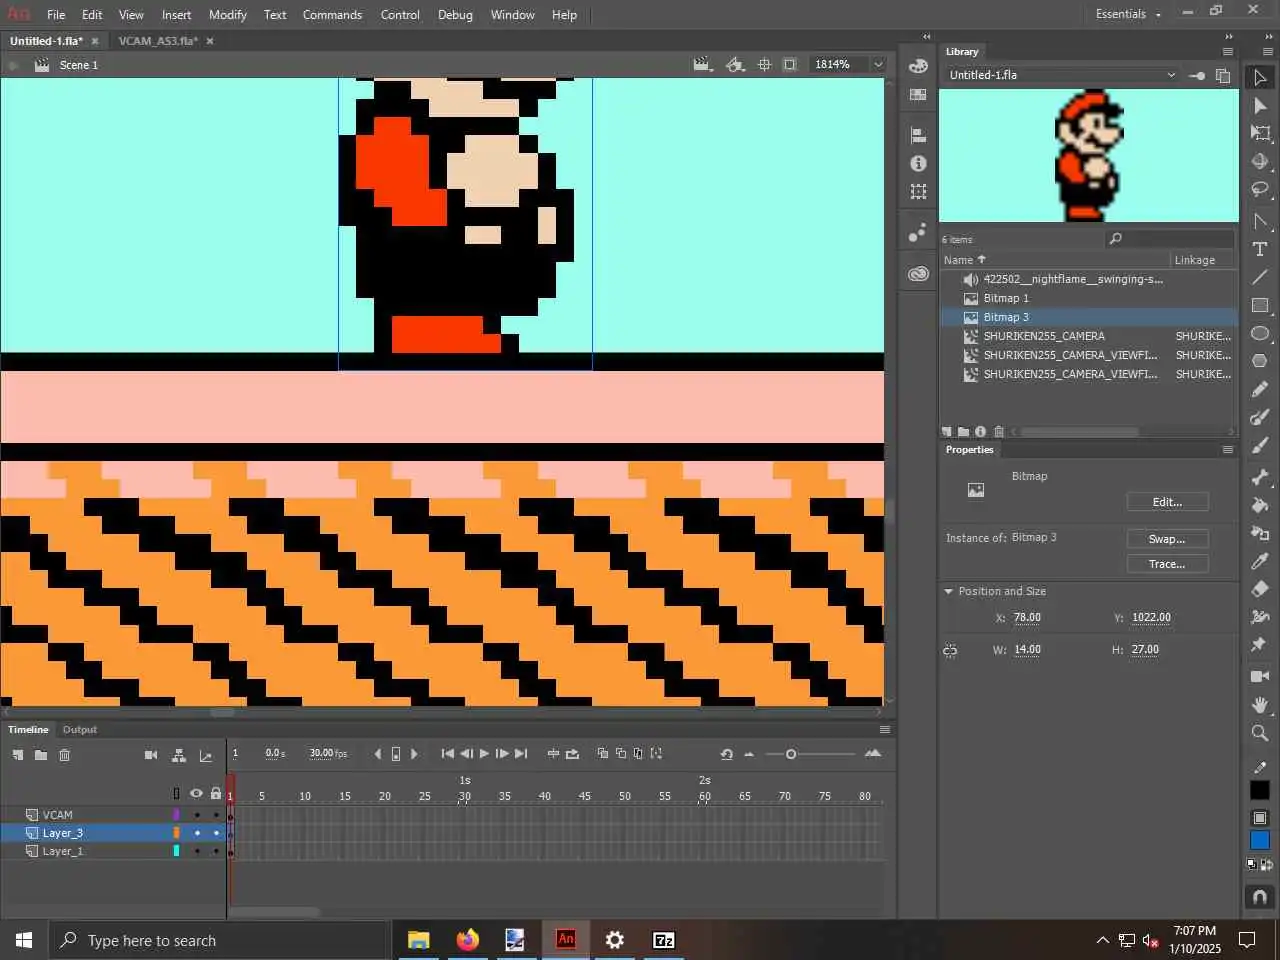Select the Line tool
1280x960 pixels.
click(x=1260, y=277)
